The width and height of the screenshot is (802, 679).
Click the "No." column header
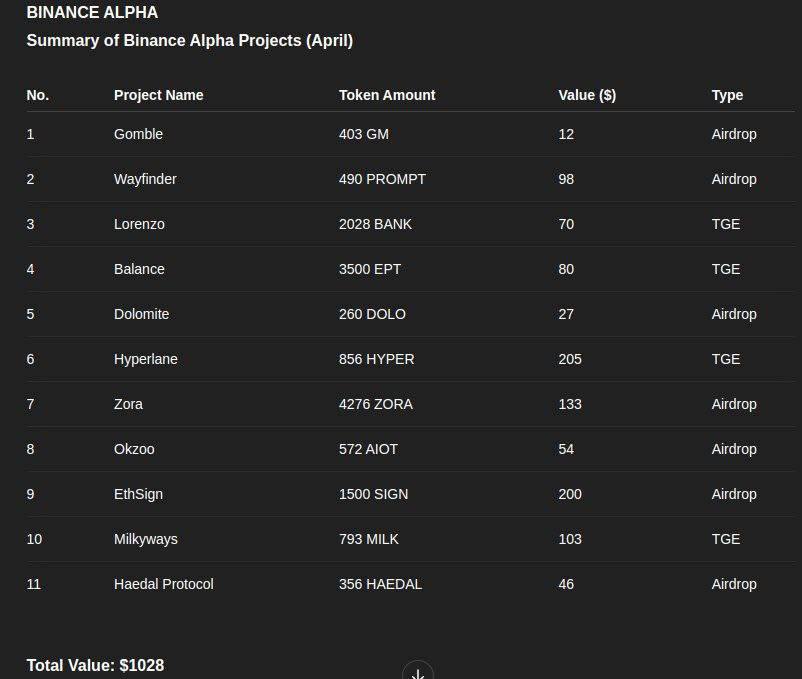pyautogui.click(x=38, y=95)
